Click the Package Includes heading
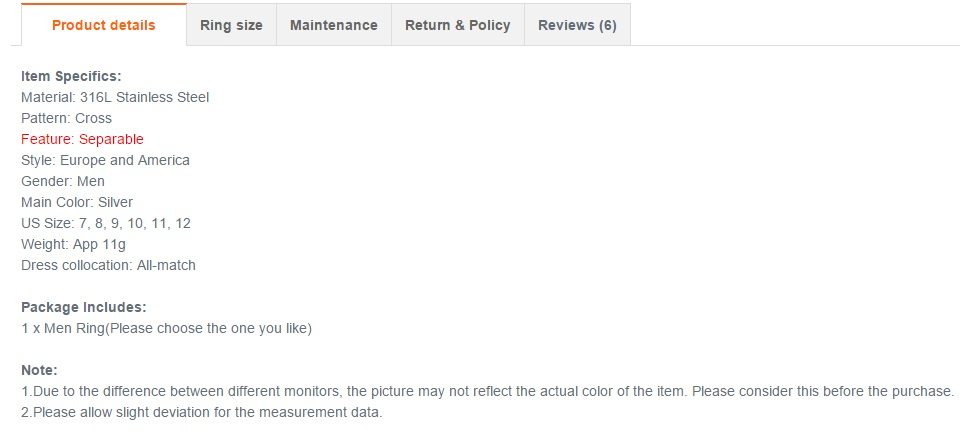Viewport: 960px width, 447px height. pos(84,307)
